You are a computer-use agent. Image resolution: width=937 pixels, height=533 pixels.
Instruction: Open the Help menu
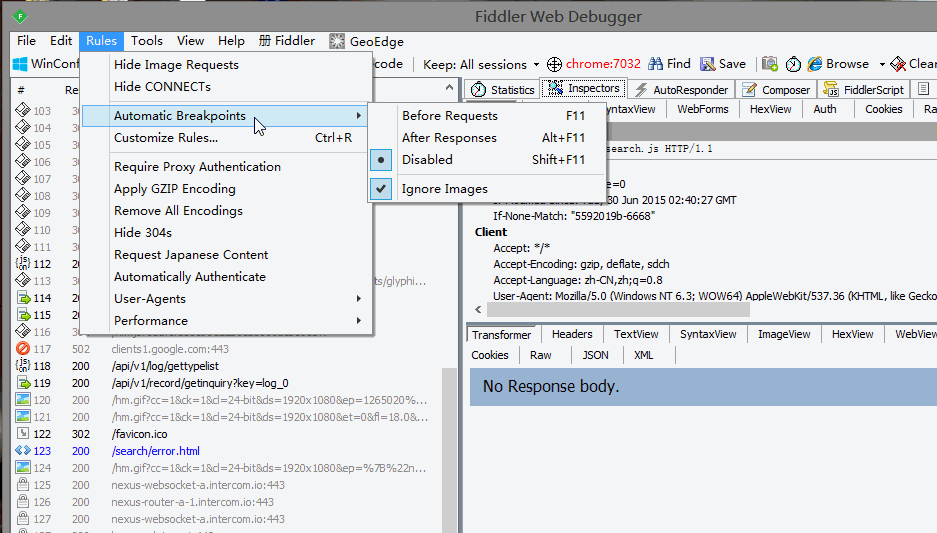(231, 41)
